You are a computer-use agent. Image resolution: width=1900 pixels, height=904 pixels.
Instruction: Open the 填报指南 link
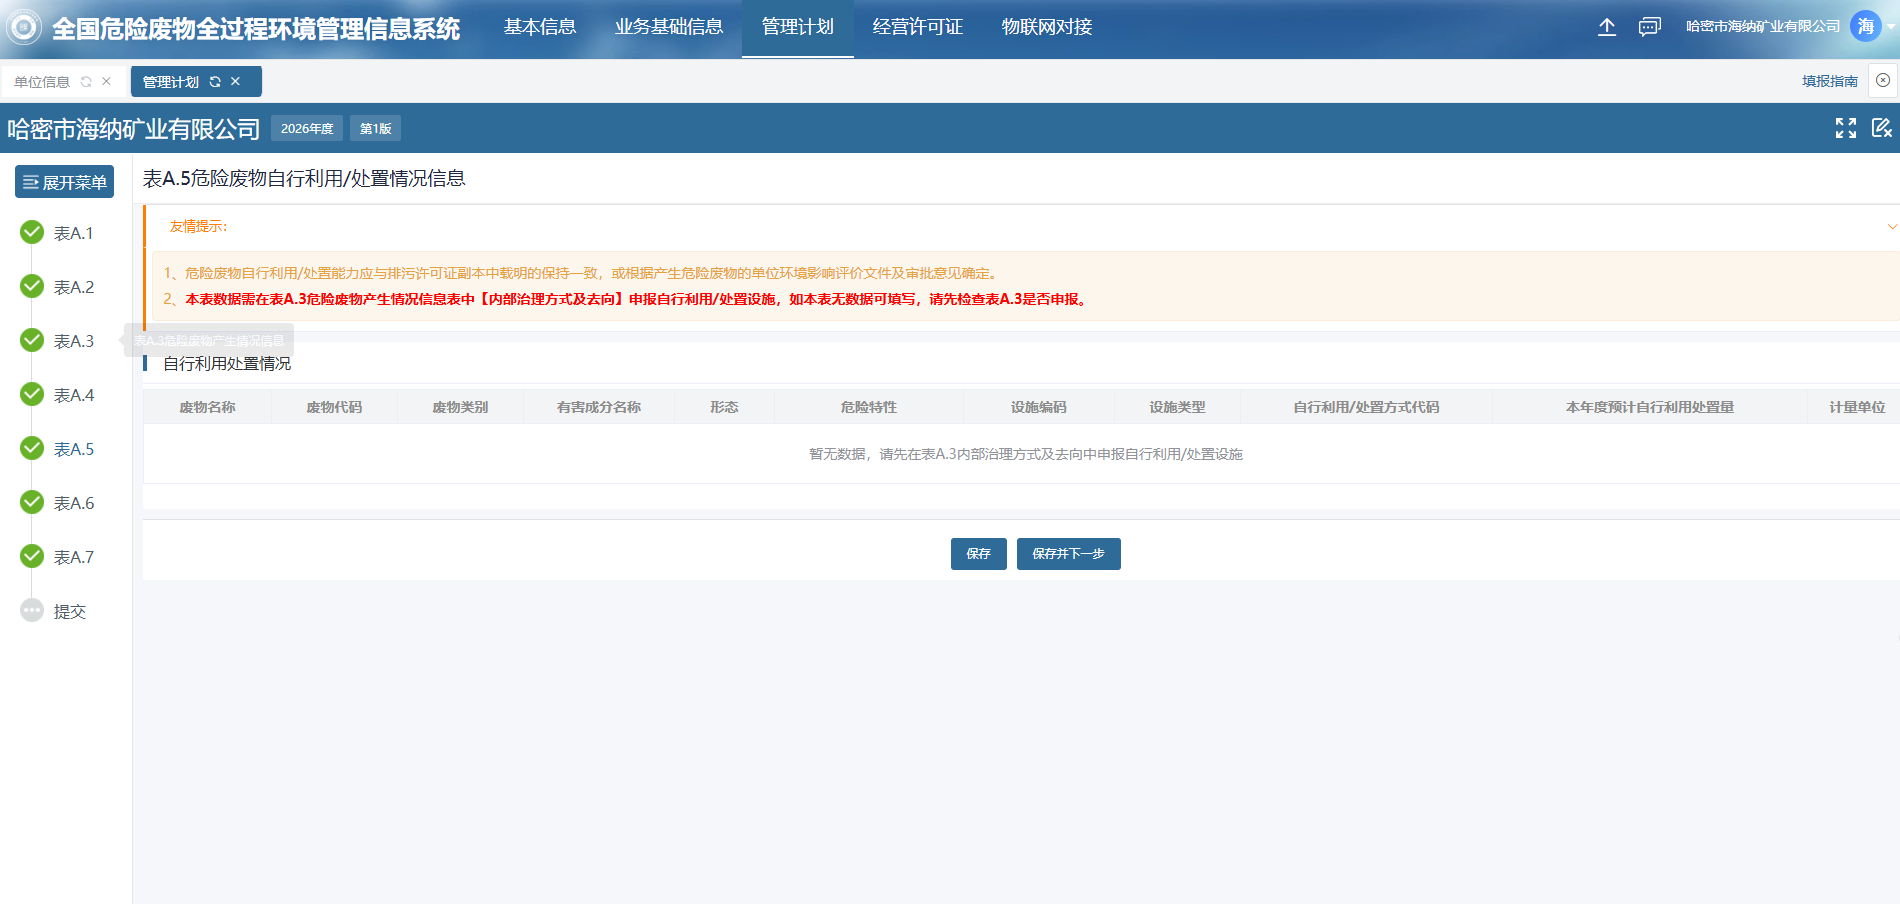(1829, 81)
